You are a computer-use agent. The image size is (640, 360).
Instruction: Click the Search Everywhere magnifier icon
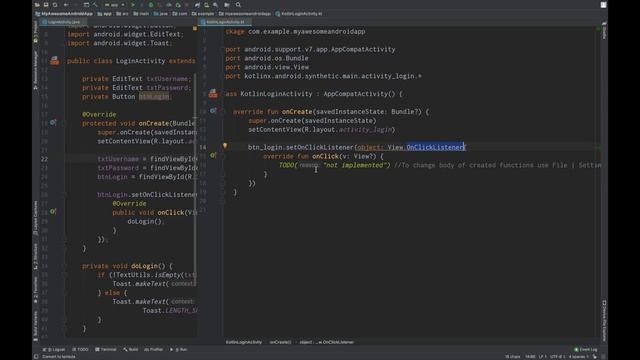(x=238, y=5)
